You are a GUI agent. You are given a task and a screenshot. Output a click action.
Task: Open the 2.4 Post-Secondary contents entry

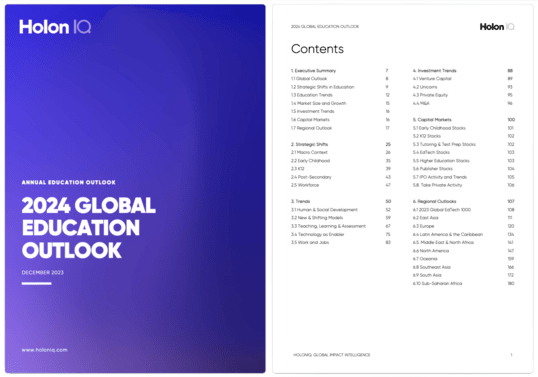311,177
